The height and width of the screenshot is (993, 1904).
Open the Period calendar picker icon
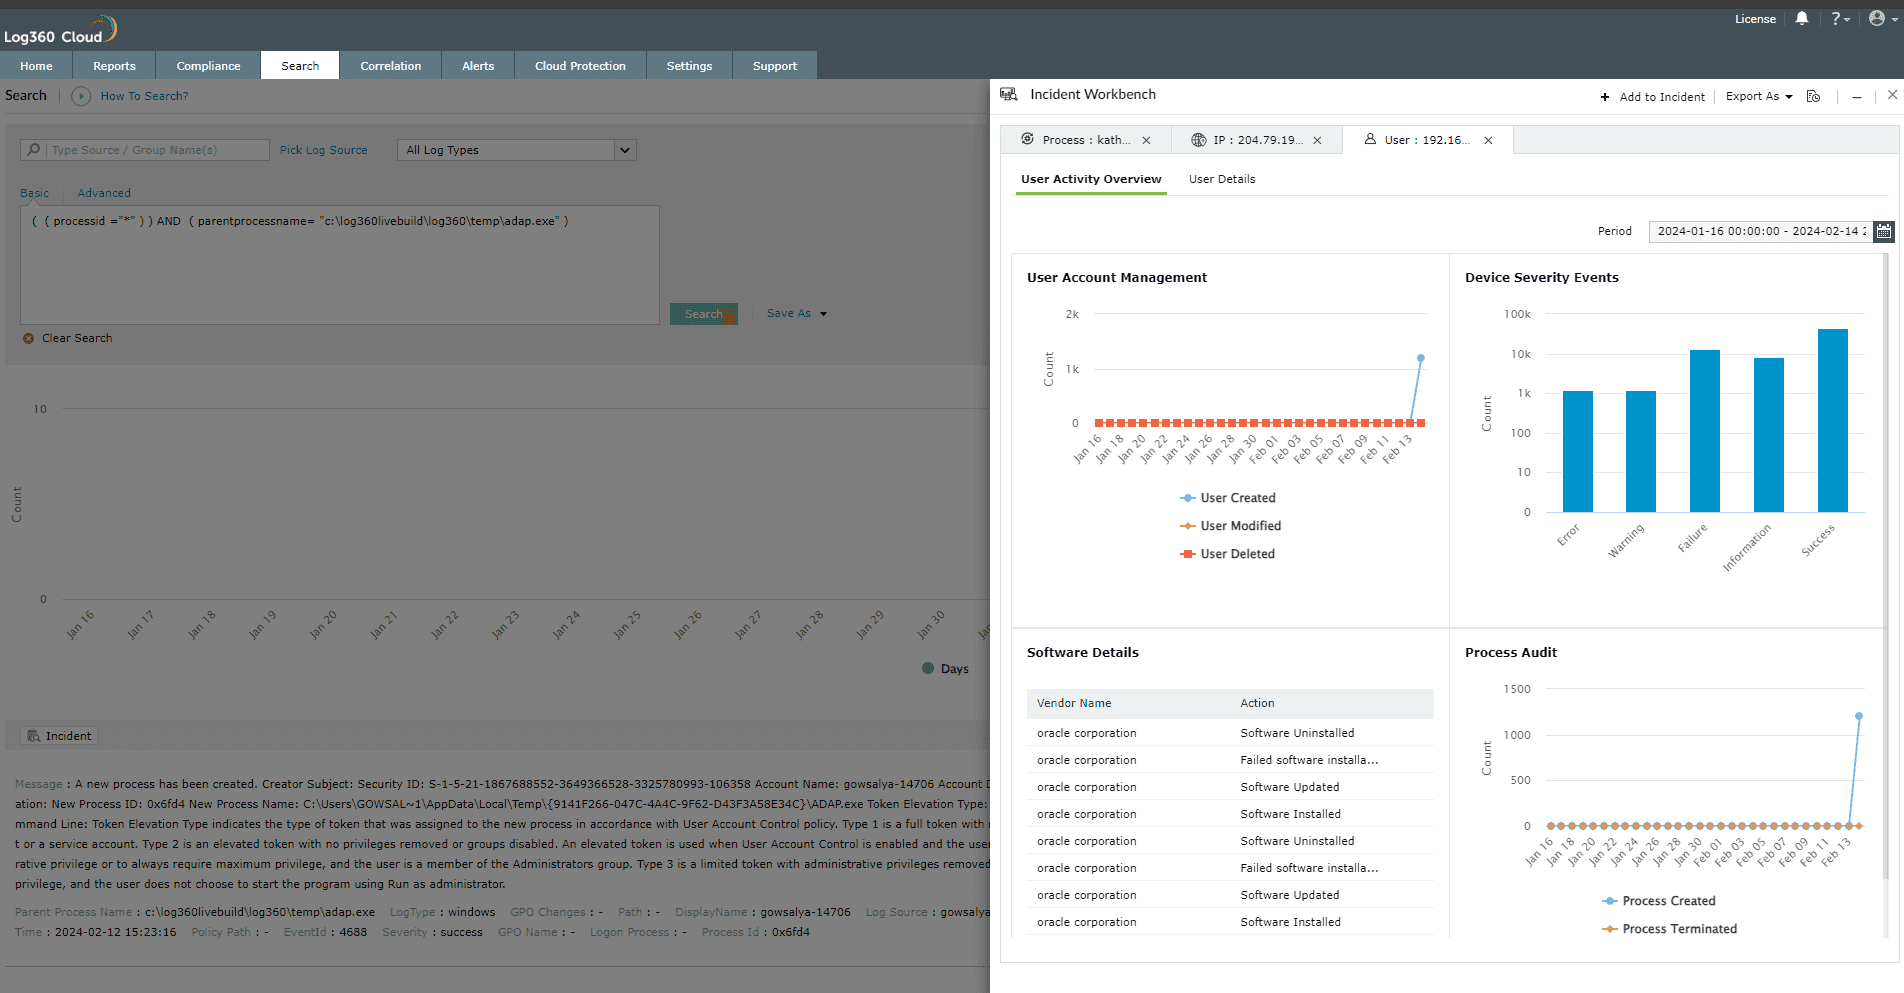[x=1884, y=231]
